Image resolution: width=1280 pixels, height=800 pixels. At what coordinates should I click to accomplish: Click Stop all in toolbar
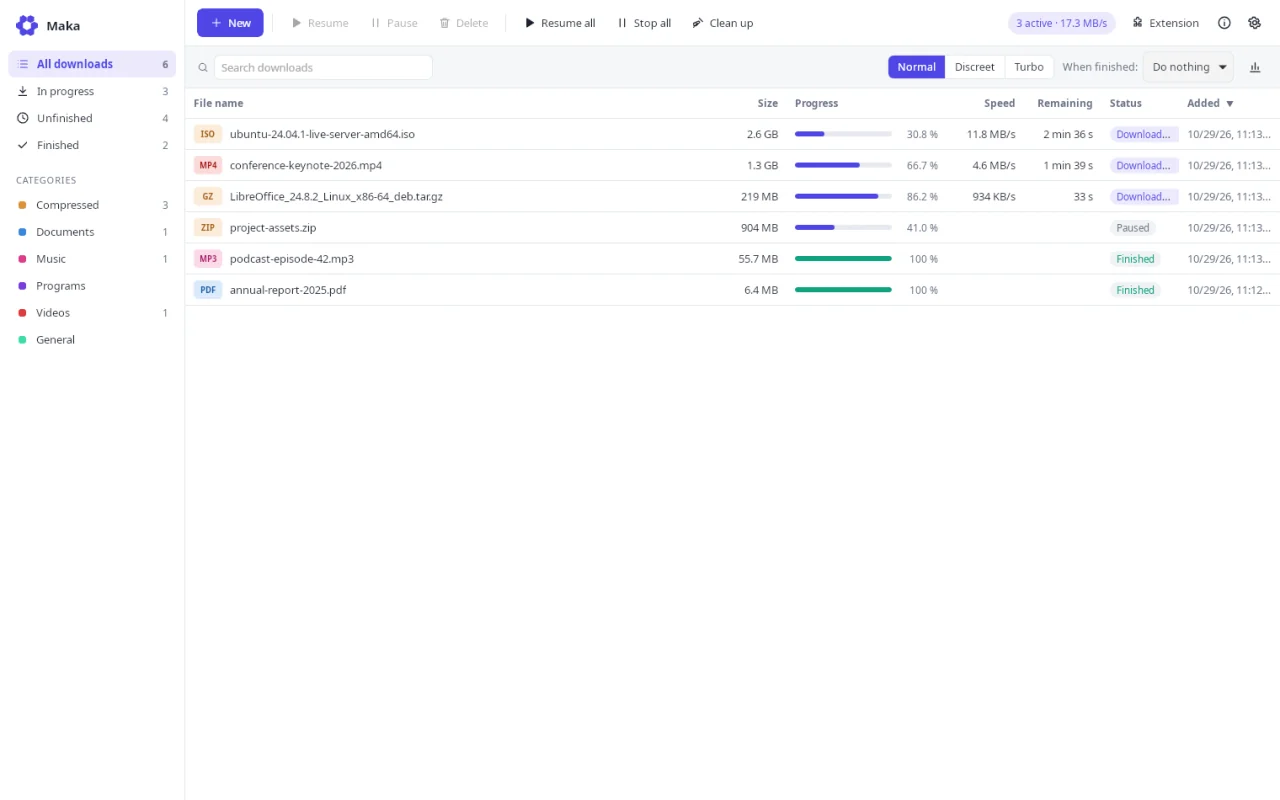[x=644, y=23]
